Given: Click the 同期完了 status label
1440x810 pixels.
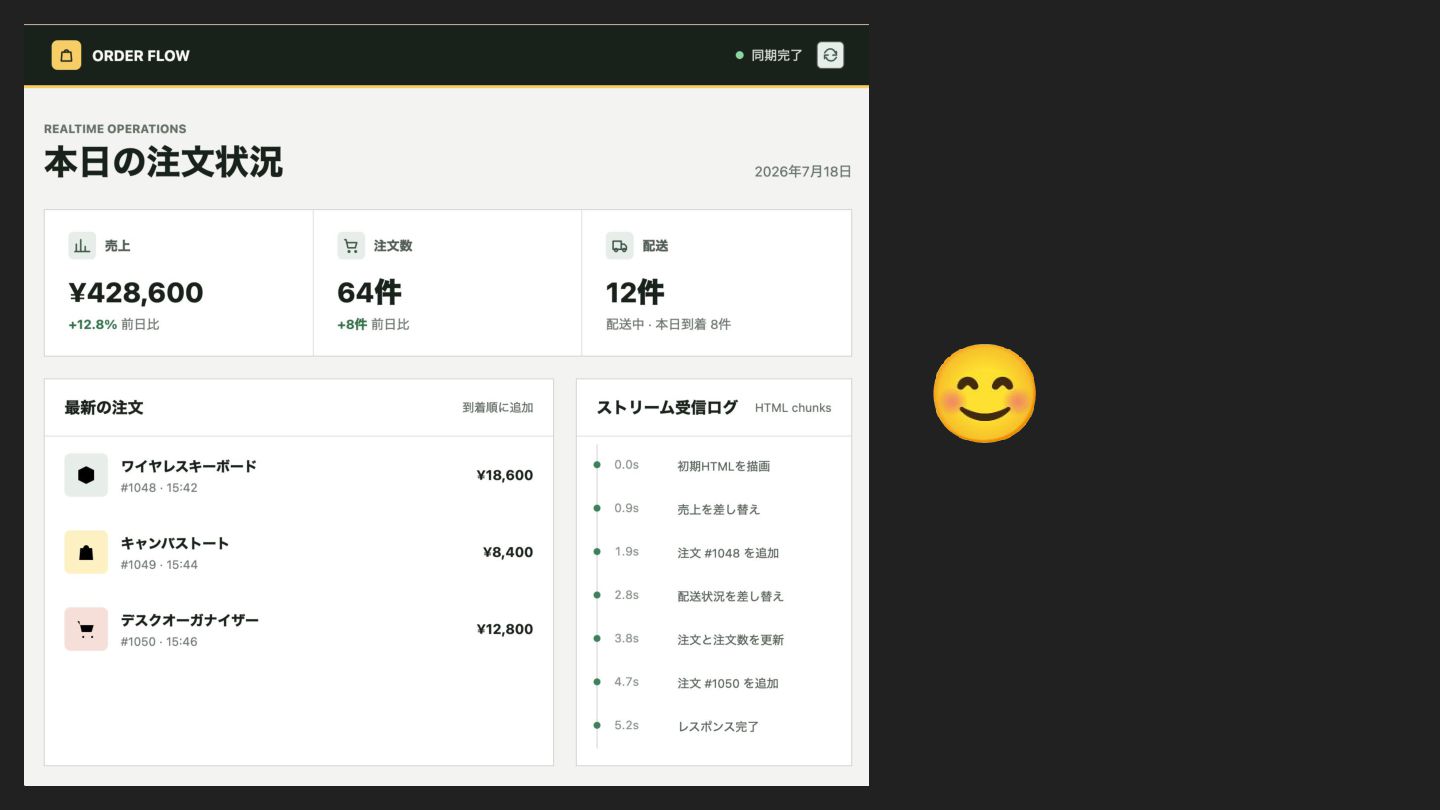Looking at the screenshot, I should pos(777,56).
